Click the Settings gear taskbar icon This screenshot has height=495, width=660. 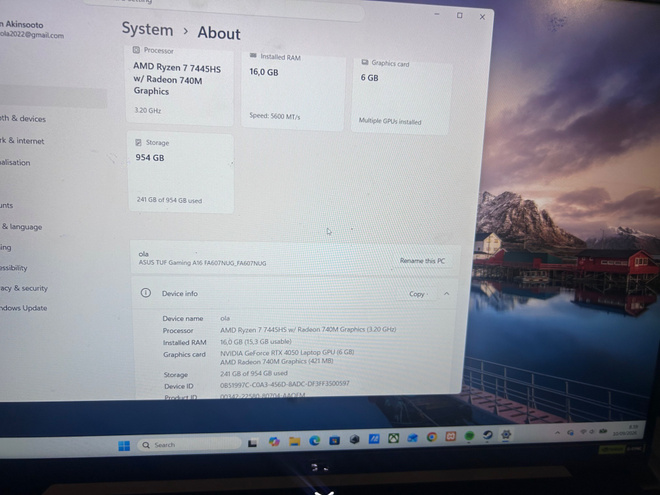pos(506,434)
